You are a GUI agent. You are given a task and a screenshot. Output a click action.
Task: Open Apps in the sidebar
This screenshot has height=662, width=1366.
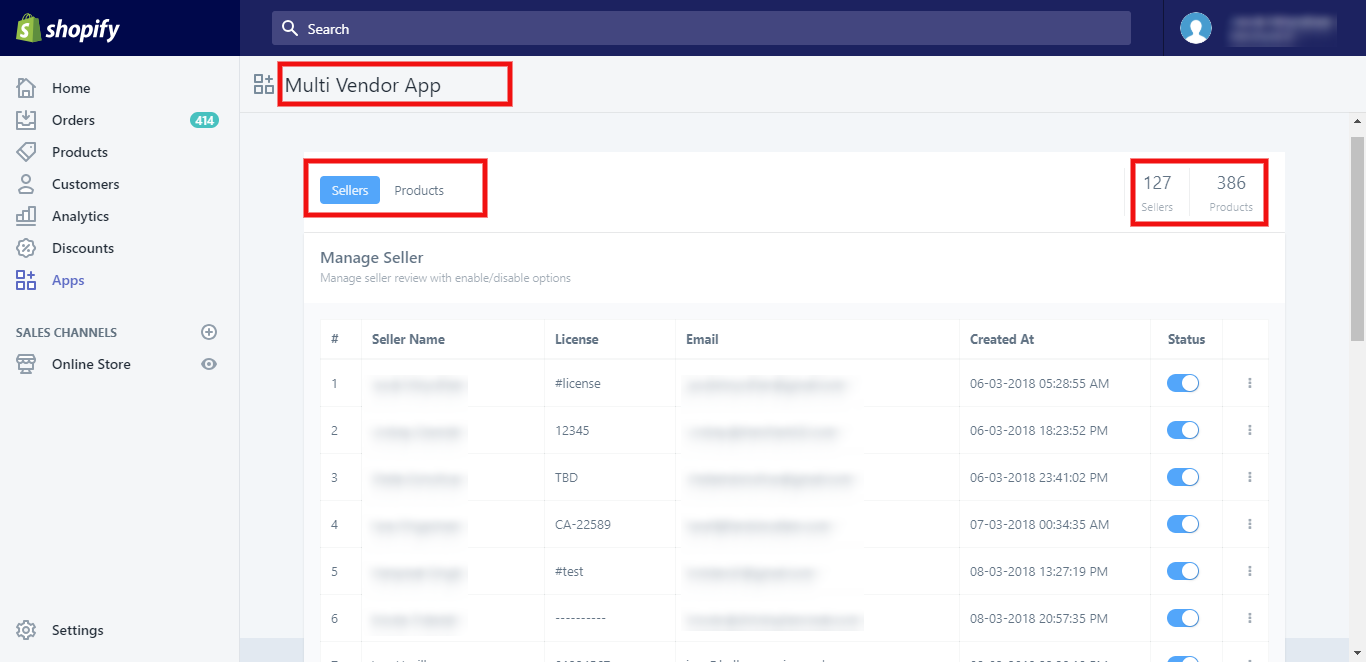(x=68, y=280)
